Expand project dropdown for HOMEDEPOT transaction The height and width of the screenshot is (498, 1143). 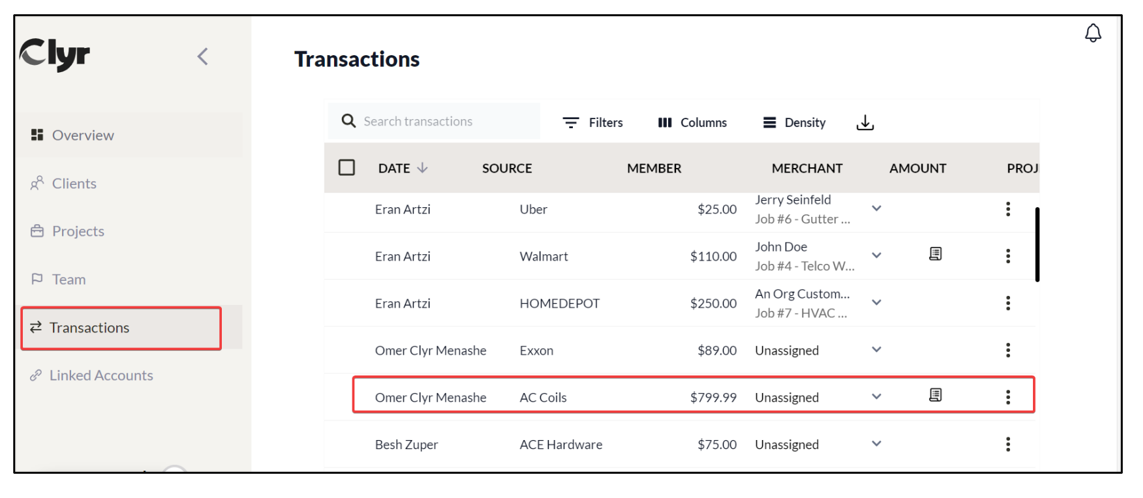pyautogui.click(x=876, y=303)
